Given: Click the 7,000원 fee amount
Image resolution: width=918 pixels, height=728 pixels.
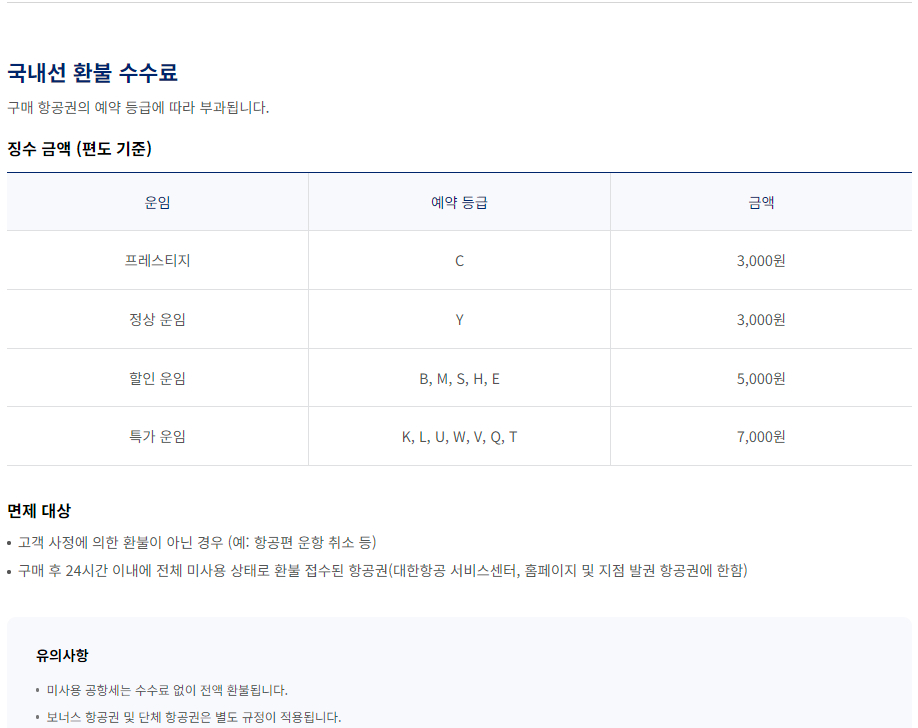Looking at the screenshot, I should pos(761,436).
